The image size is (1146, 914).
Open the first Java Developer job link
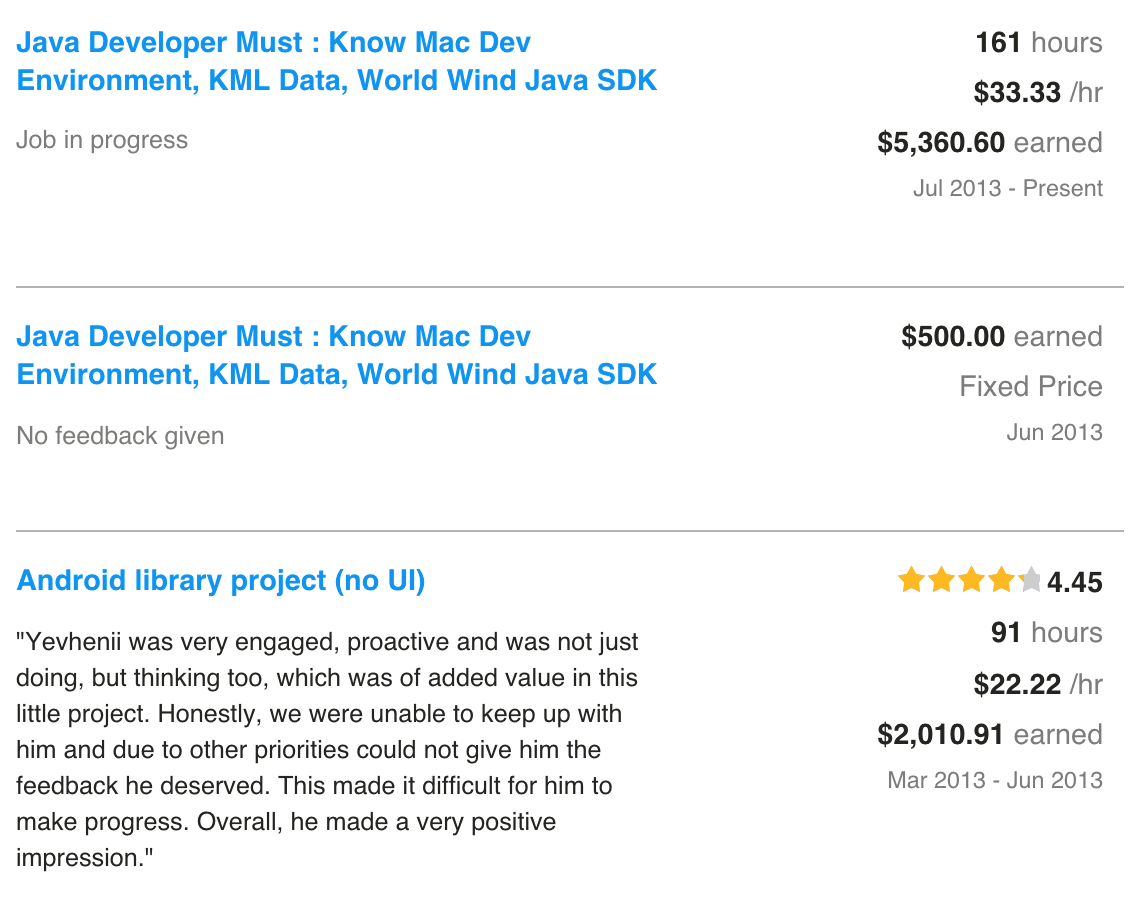336,61
